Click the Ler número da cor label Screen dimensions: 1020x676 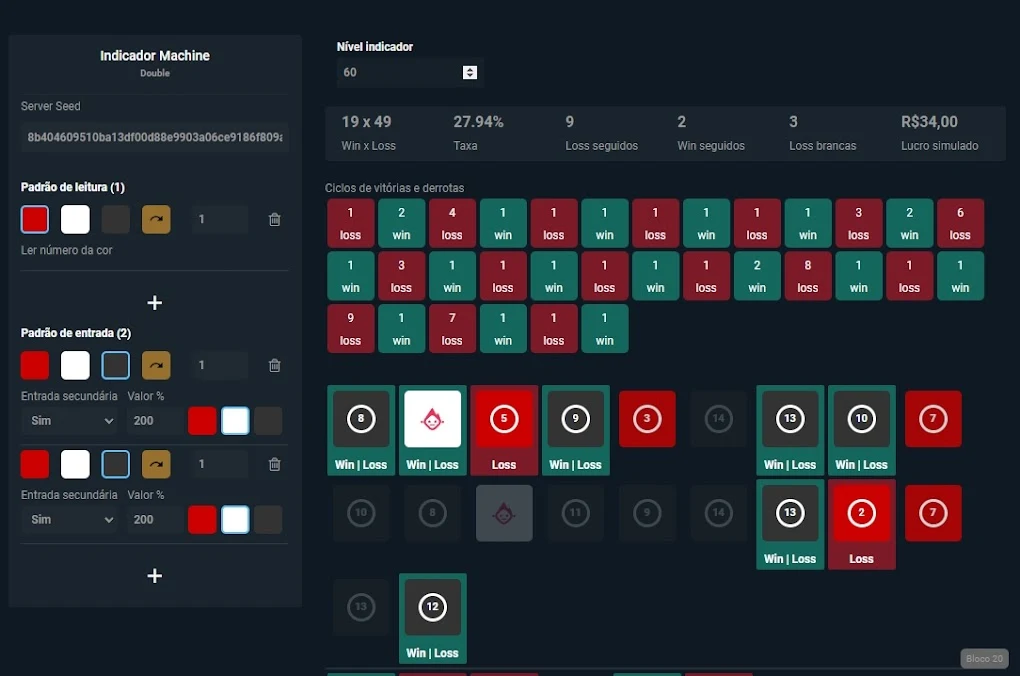click(67, 250)
